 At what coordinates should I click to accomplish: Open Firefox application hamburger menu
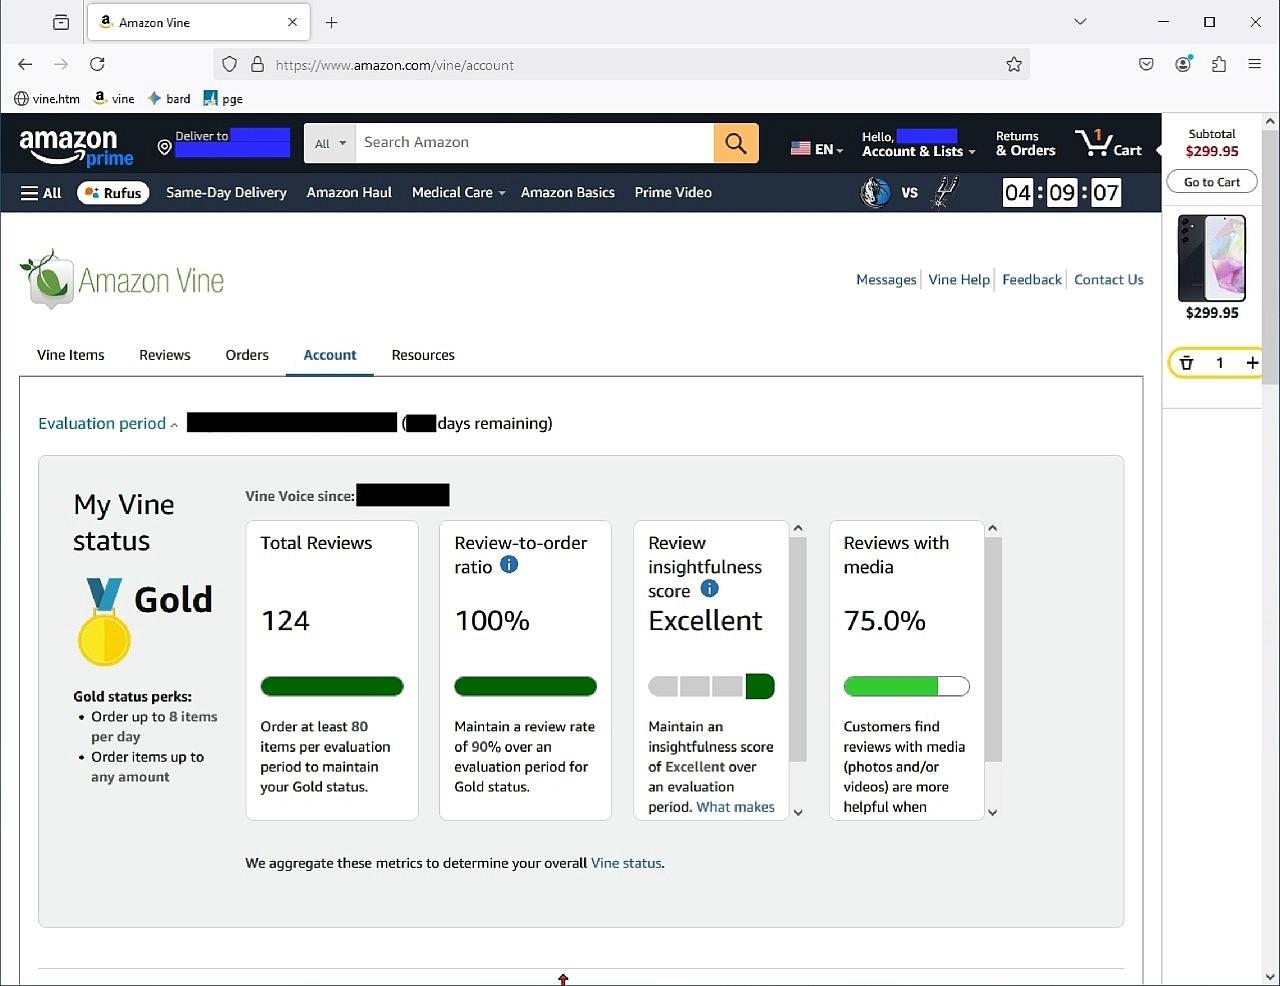pyautogui.click(x=1254, y=64)
